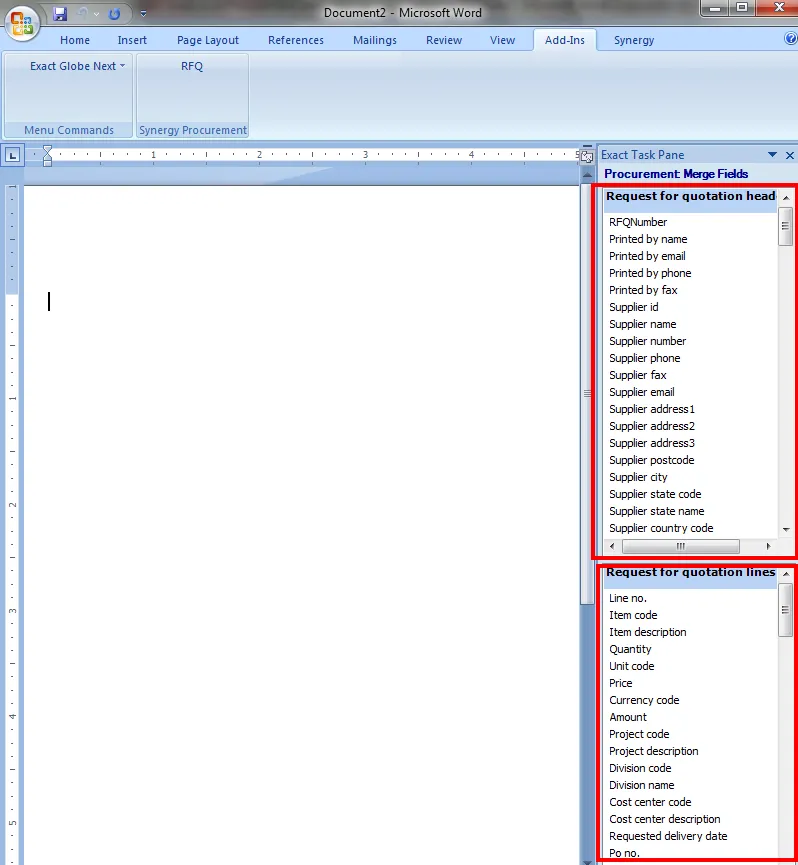This screenshot has height=865, width=798.
Task: Click the RFQ button in Synergy Procurement
Action: tap(192, 66)
